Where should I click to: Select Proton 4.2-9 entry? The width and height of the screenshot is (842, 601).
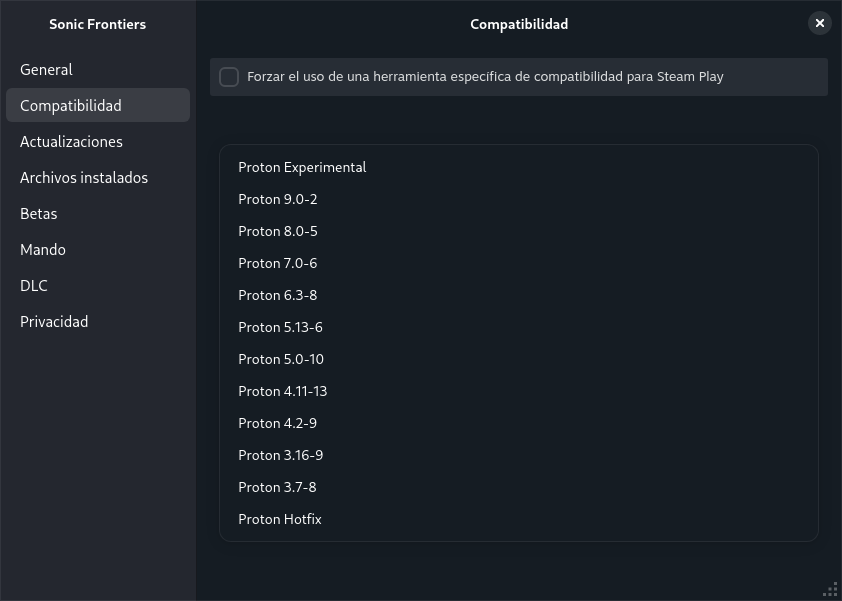pyautogui.click(x=277, y=423)
